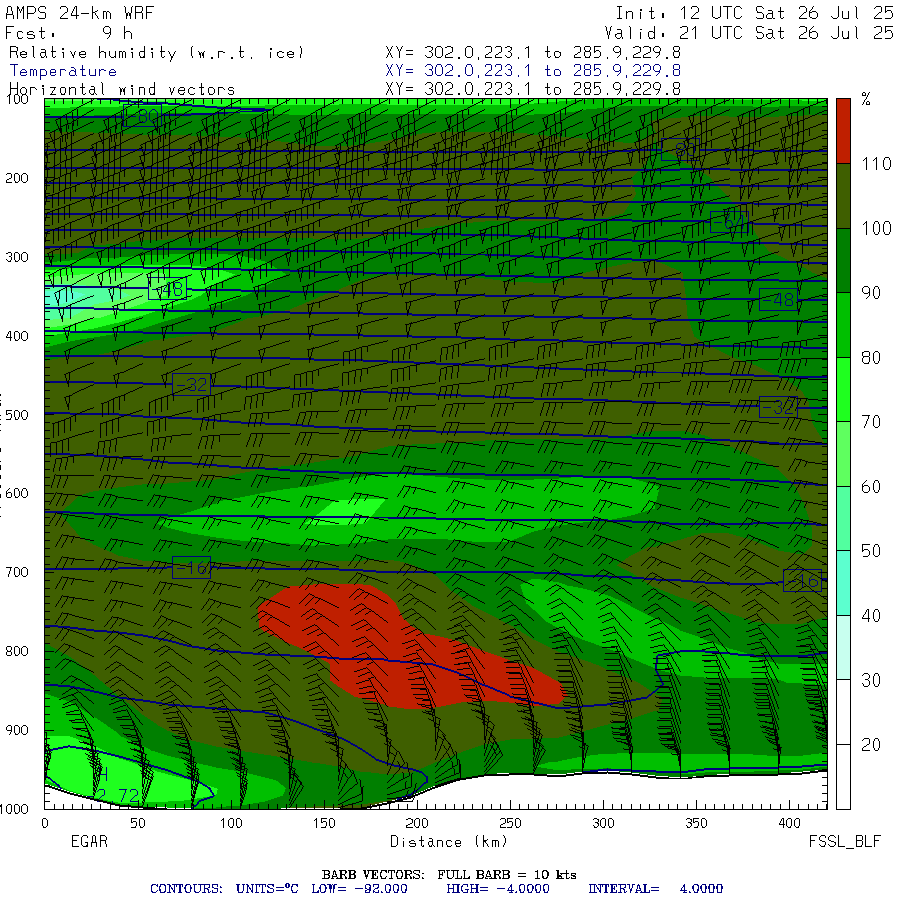Screen dimensions: 900x900
Task: Click the -80 contour label at top left
Action: click(x=142, y=117)
